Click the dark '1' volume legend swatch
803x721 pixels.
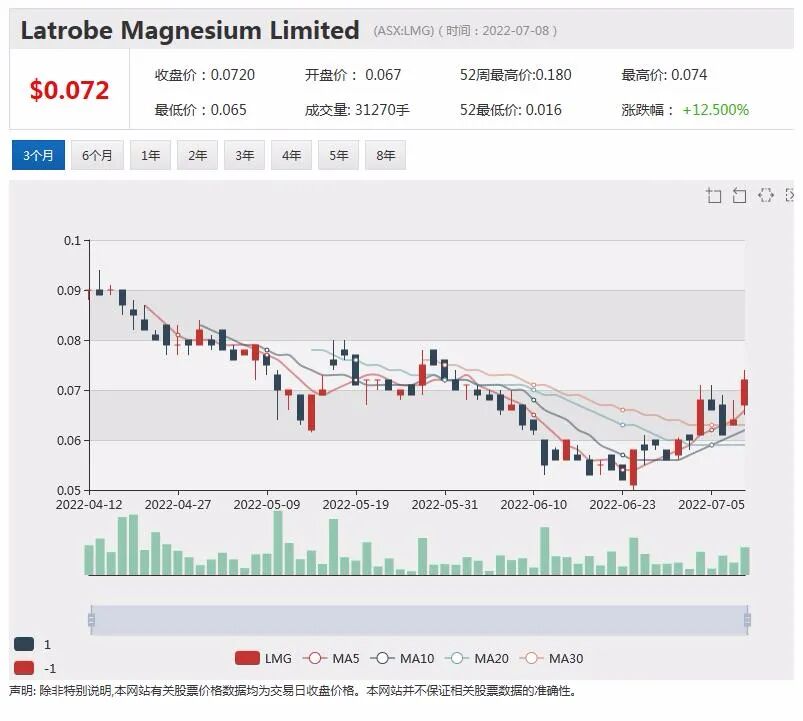(x=24, y=644)
